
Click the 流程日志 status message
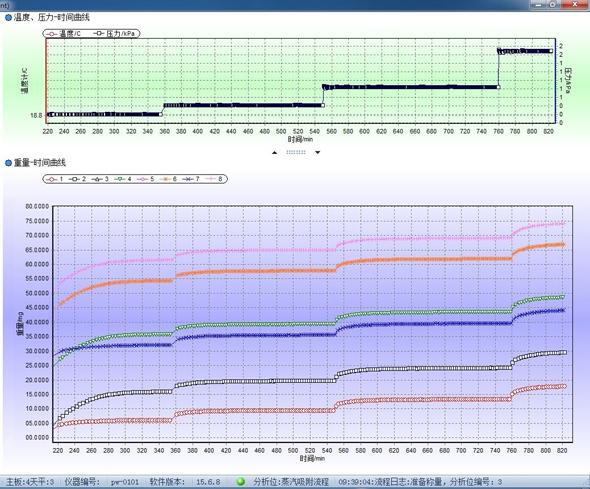[x=420, y=481]
